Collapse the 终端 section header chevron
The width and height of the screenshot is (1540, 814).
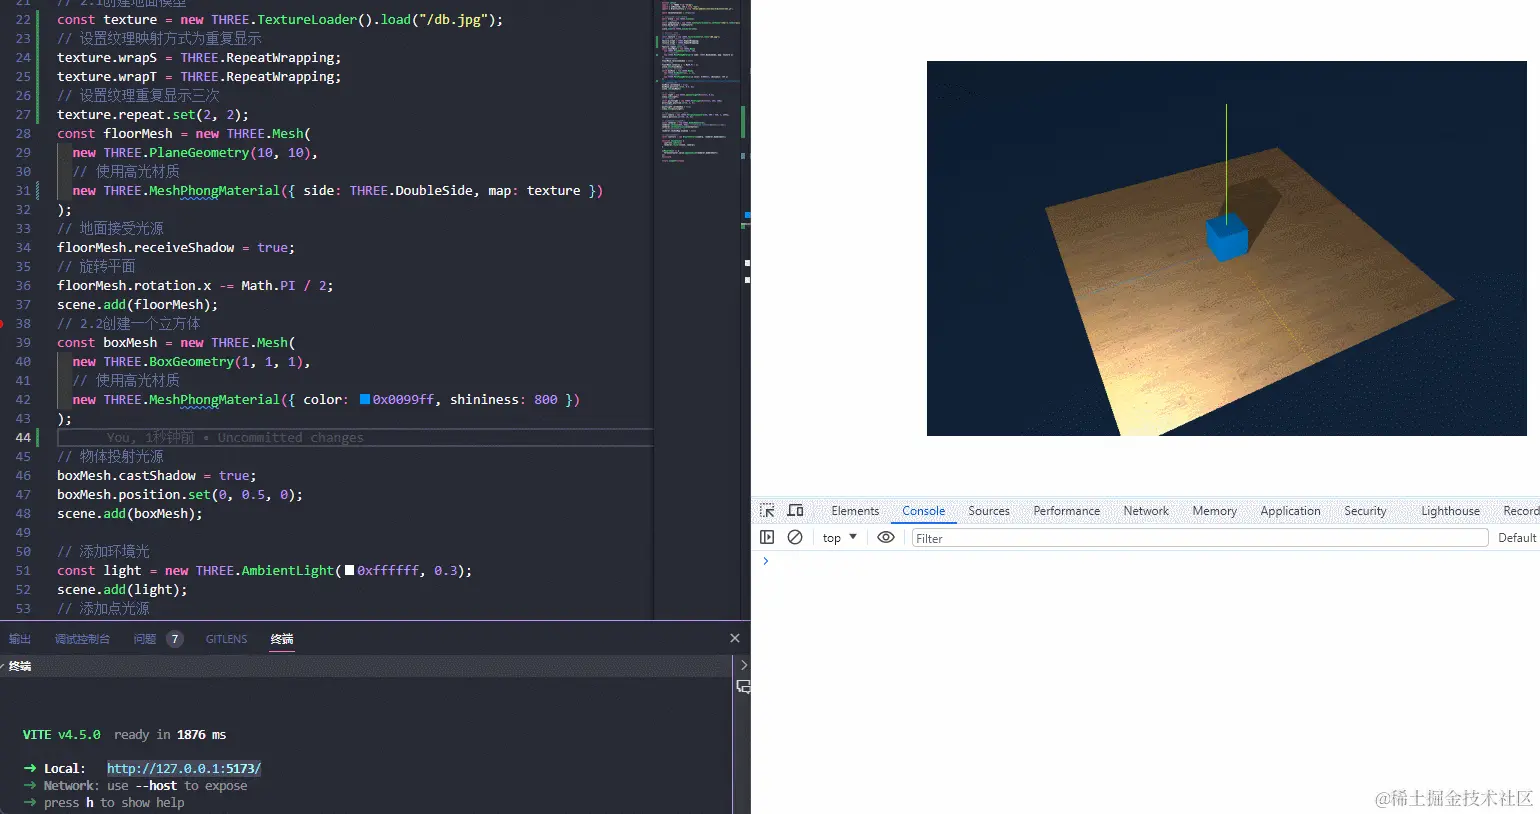point(3,666)
